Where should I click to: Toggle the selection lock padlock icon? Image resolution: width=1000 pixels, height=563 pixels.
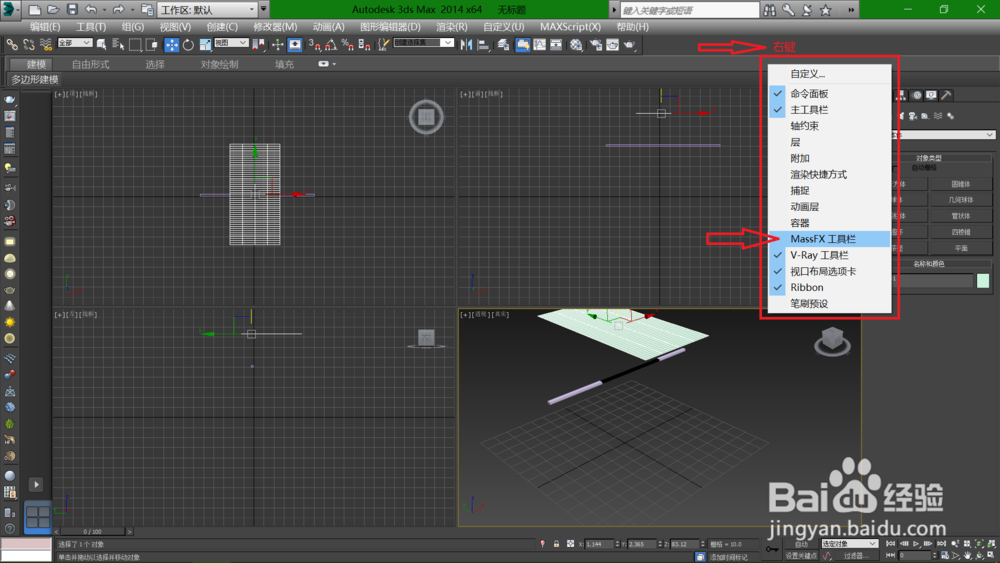[556, 544]
